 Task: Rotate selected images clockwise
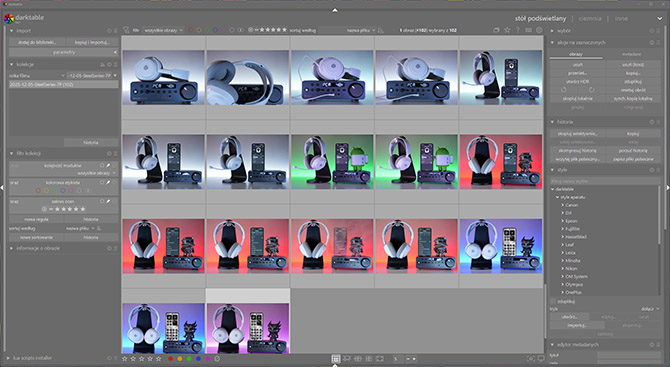pyautogui.click(x=591, y=90)
